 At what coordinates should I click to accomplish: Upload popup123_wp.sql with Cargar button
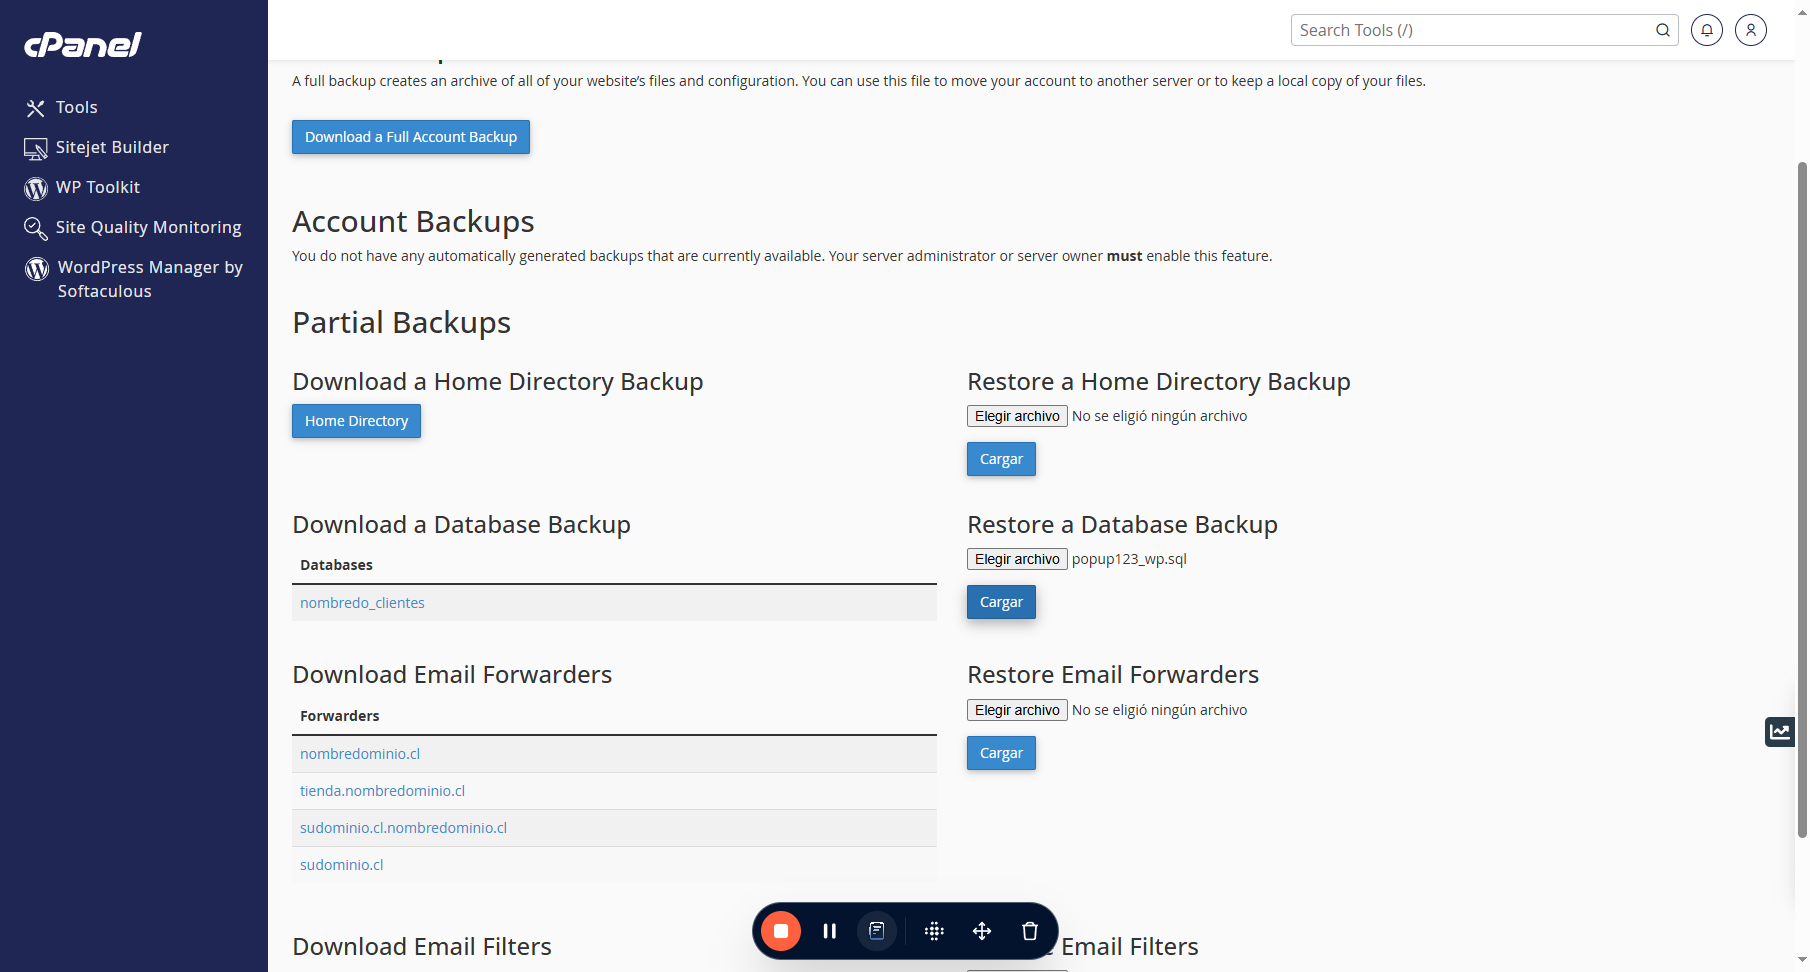(x=1001, y=602)
